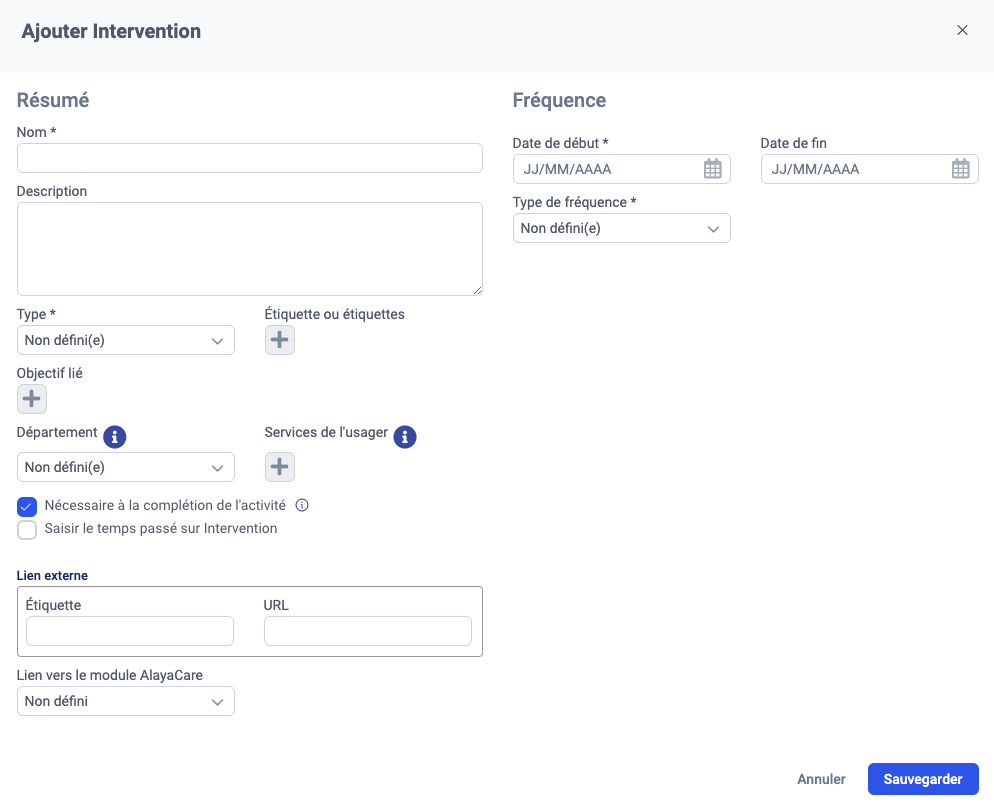Click Département info icon
Image resolution: width=994 pixels, height=808 pixels.
pyautogui.click(x=115, y=436)
